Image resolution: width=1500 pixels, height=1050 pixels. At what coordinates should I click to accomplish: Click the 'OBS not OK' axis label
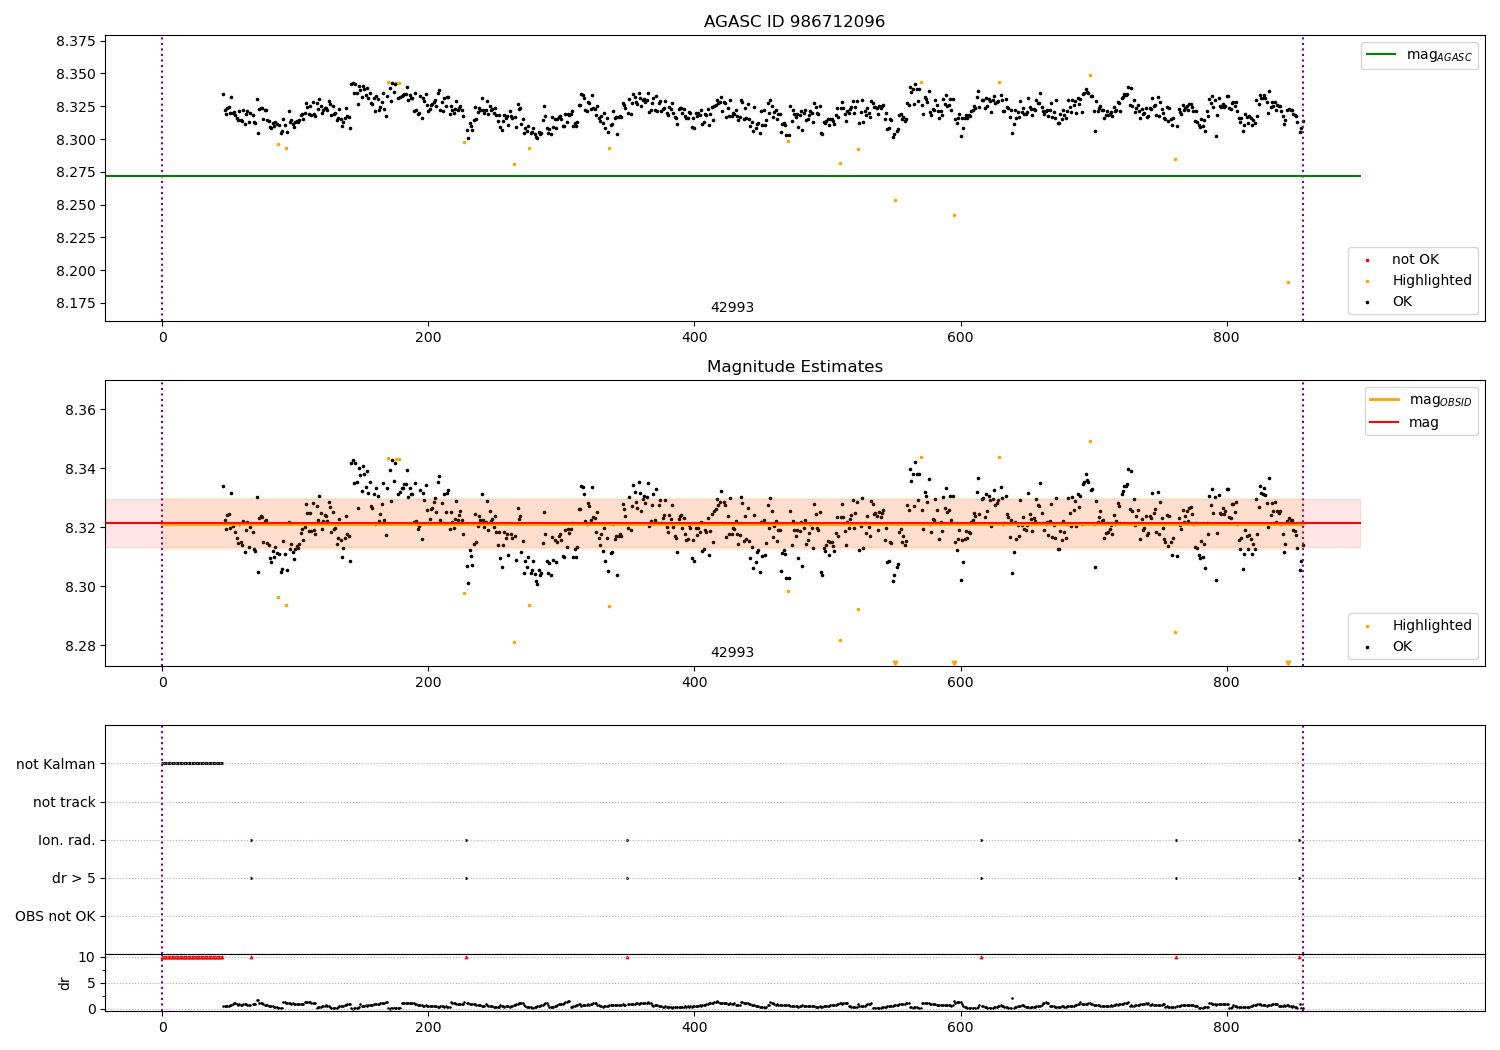click(x=55, y=916)
